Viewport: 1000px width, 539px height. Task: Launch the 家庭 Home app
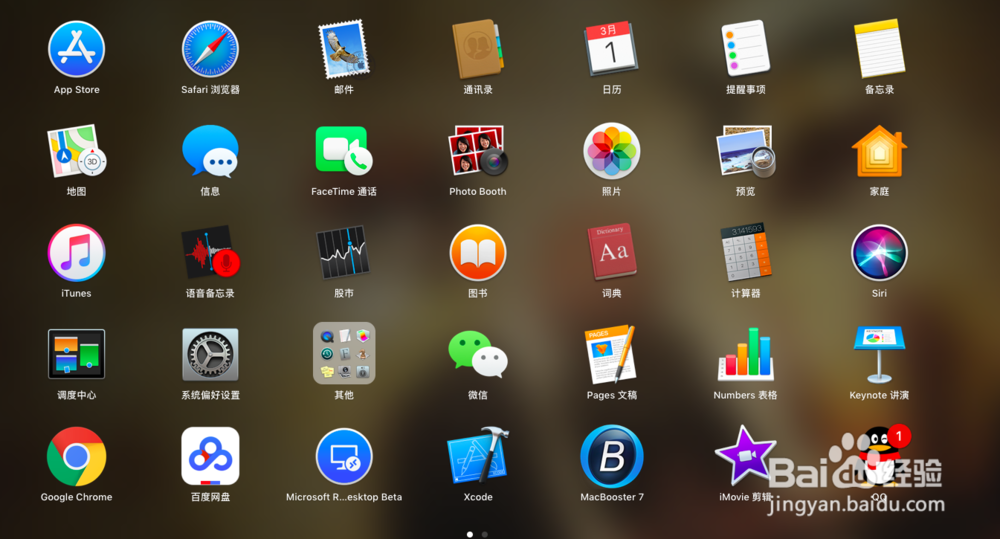pos(879,152)
